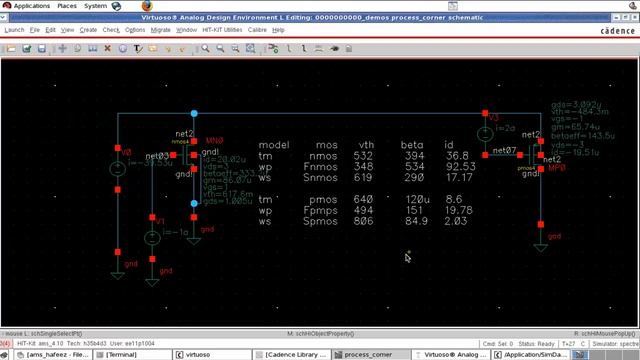The width and height of the screenshot is (640, 360).
Task: Launch Firefox from the top panel
Action: tap(147, 6)
